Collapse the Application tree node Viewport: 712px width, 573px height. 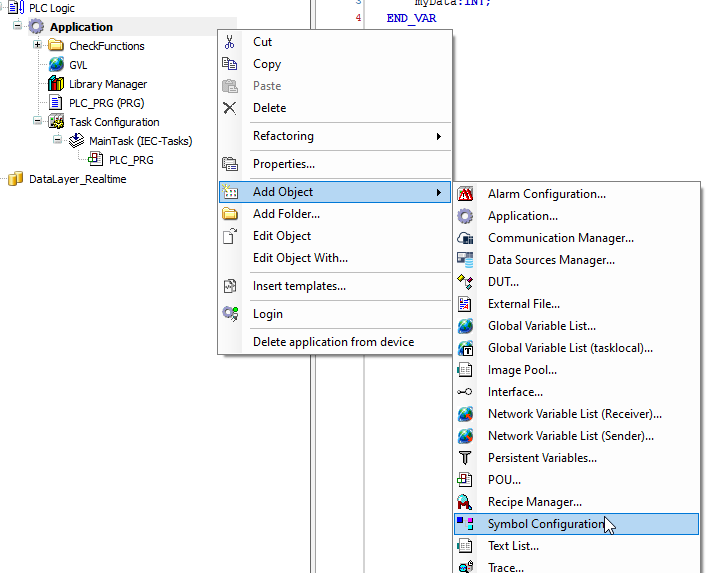(x=17, y=25)
